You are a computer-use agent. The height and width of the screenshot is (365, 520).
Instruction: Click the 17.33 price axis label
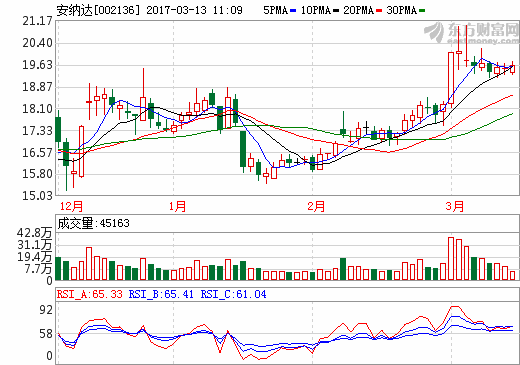(x=37, y=131)
